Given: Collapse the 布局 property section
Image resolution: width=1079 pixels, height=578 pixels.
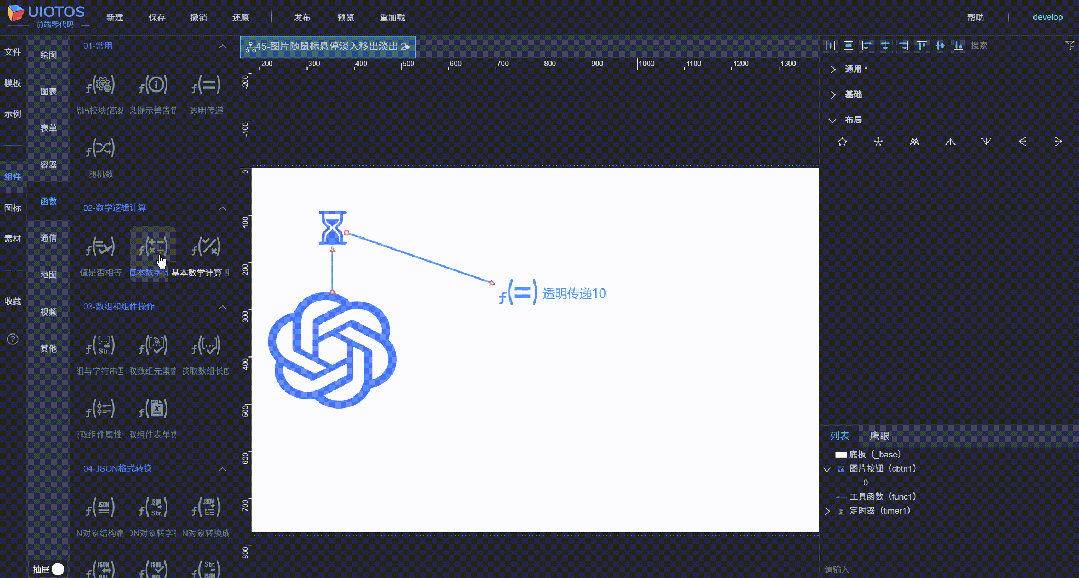Looking at the screenshot, I should [x=833, y=120].
